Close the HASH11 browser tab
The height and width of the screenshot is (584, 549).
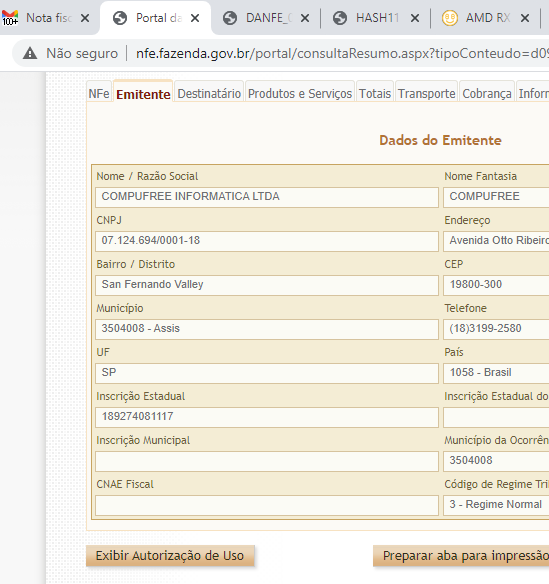click(x=415, y=18)
